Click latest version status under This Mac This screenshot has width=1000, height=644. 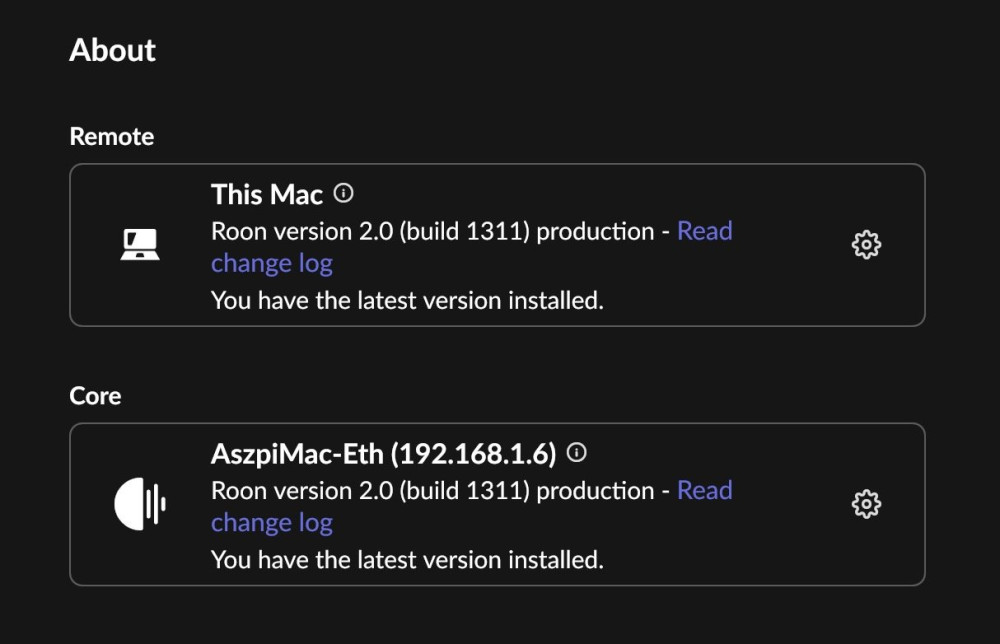tap(407, 299)
